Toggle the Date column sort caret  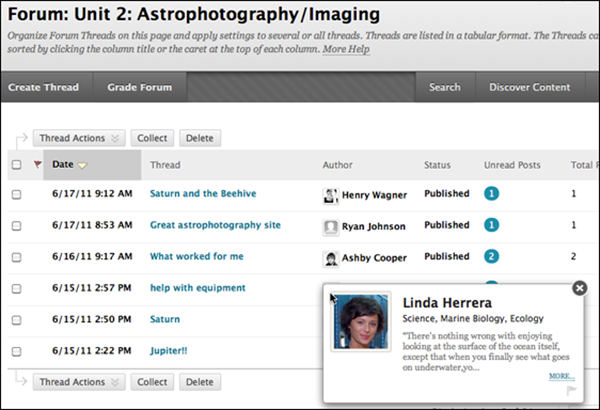coord(83,165)
